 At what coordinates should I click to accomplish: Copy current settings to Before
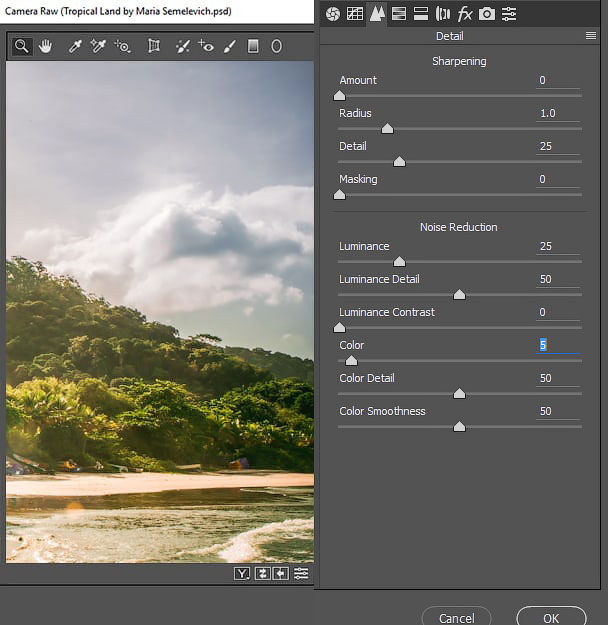pos(280,574)
